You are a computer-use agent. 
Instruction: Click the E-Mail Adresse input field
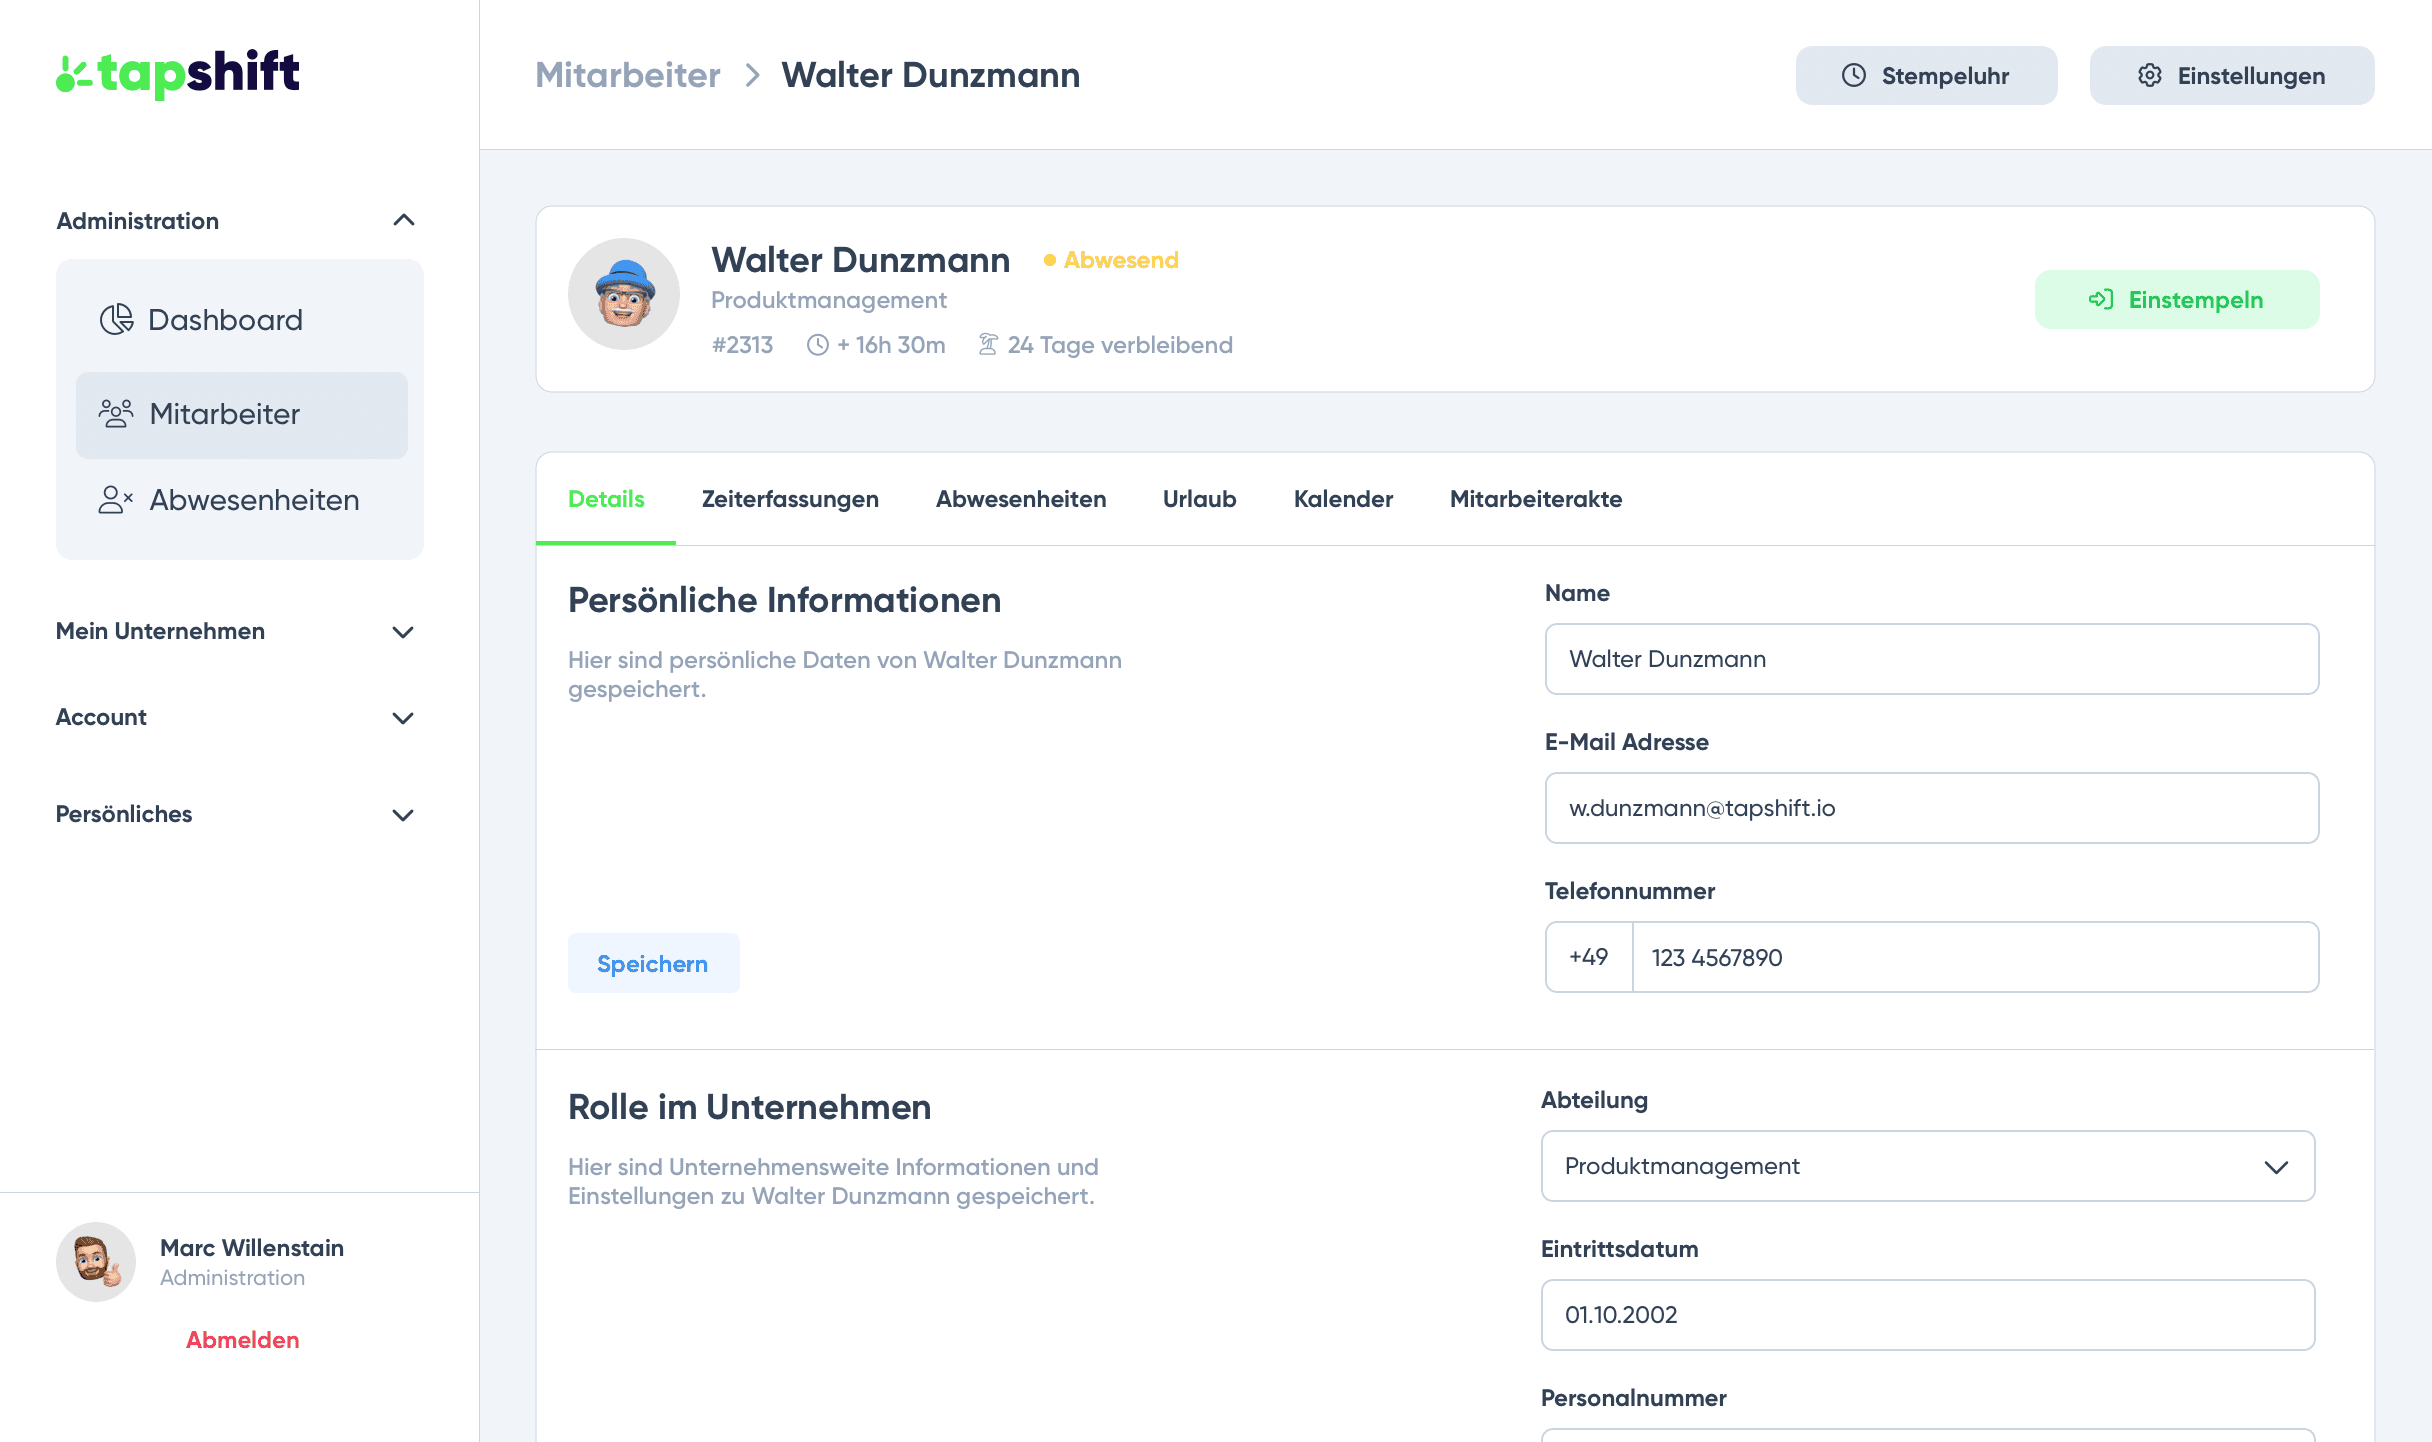1931,808
